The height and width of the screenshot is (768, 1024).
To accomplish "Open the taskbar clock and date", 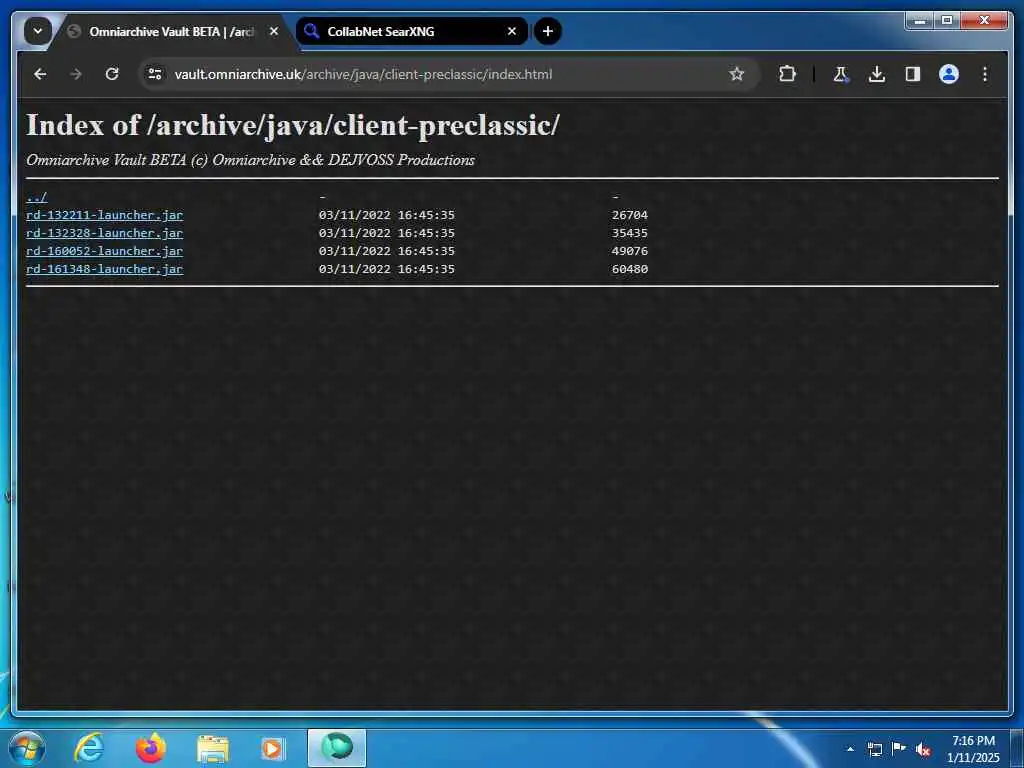I will (x=973, y=749).
